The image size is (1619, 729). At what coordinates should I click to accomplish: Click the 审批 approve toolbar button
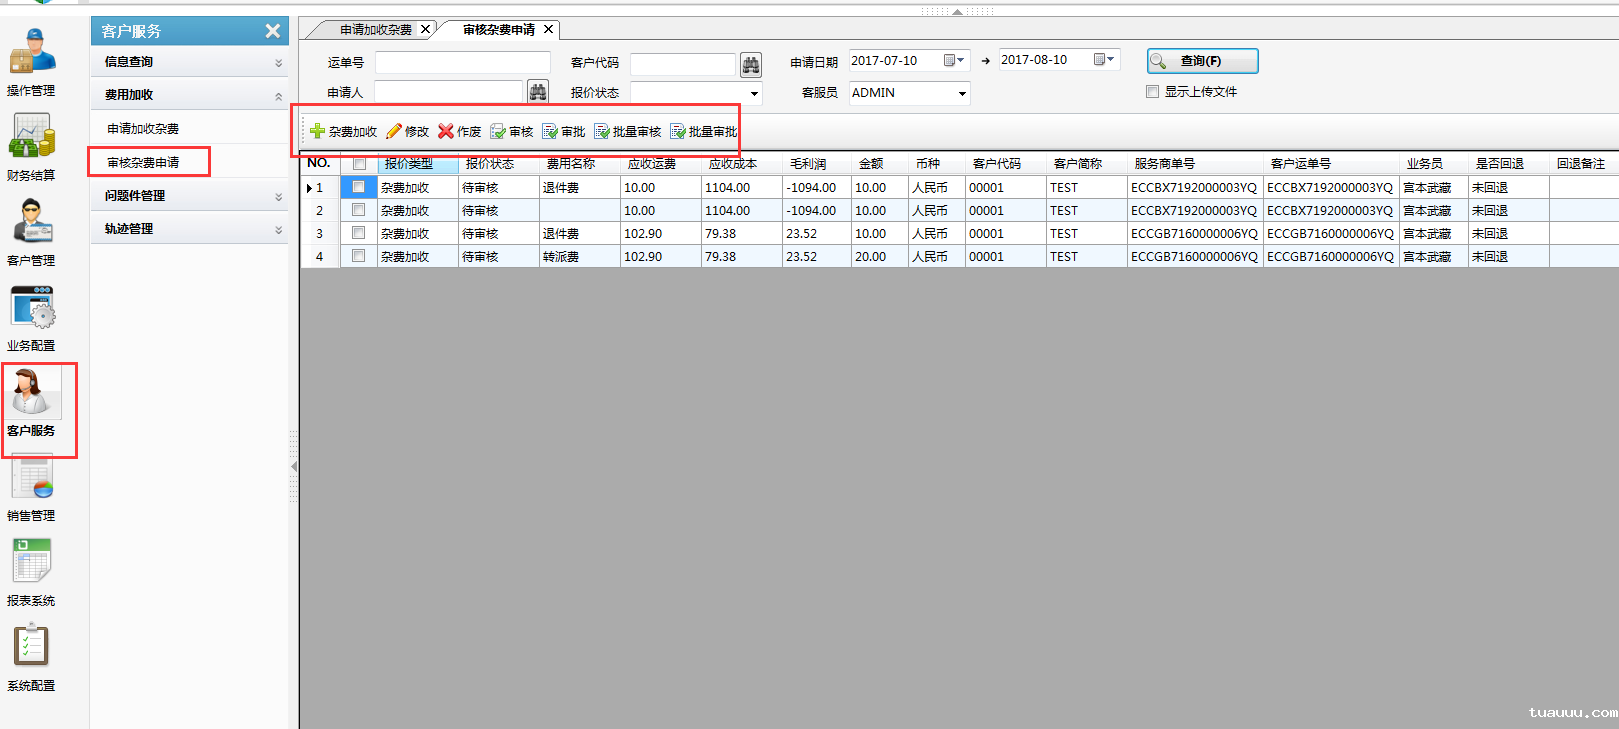tap(564, 131)
